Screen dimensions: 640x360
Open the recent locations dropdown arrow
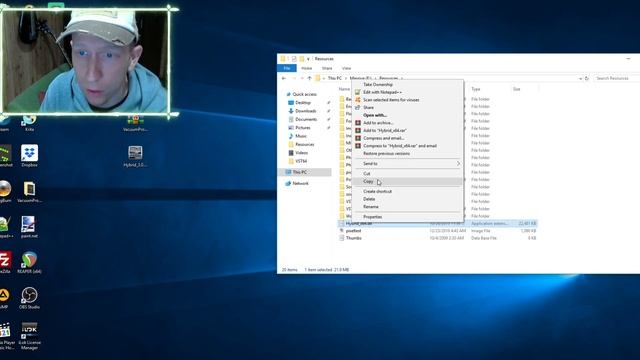click(x=302, y=78)
